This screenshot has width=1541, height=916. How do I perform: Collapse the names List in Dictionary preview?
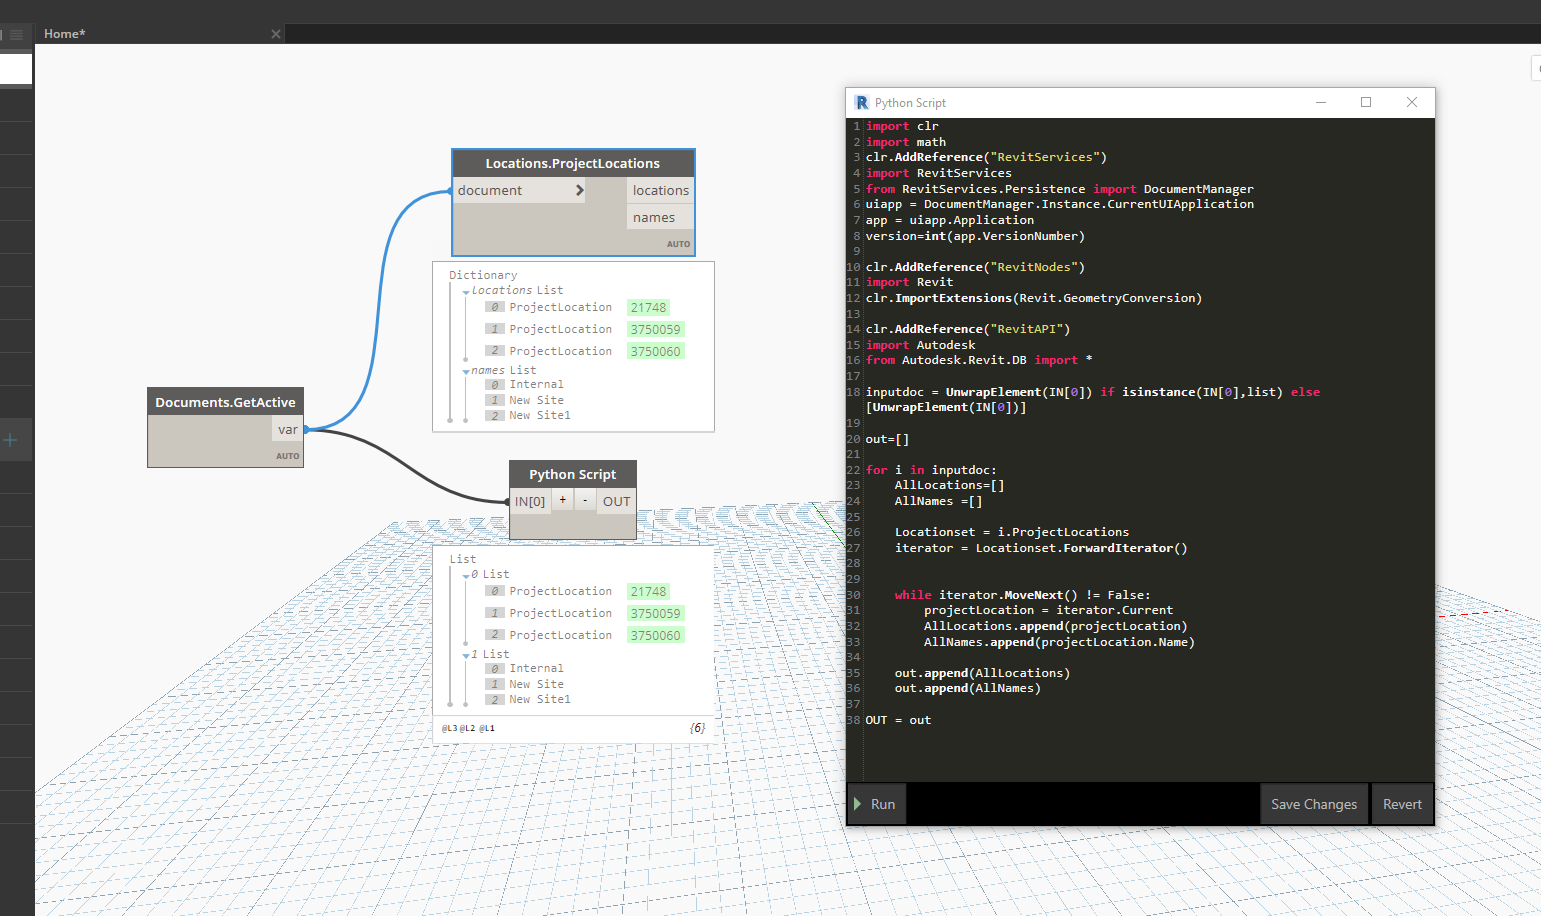click(466, 372)
